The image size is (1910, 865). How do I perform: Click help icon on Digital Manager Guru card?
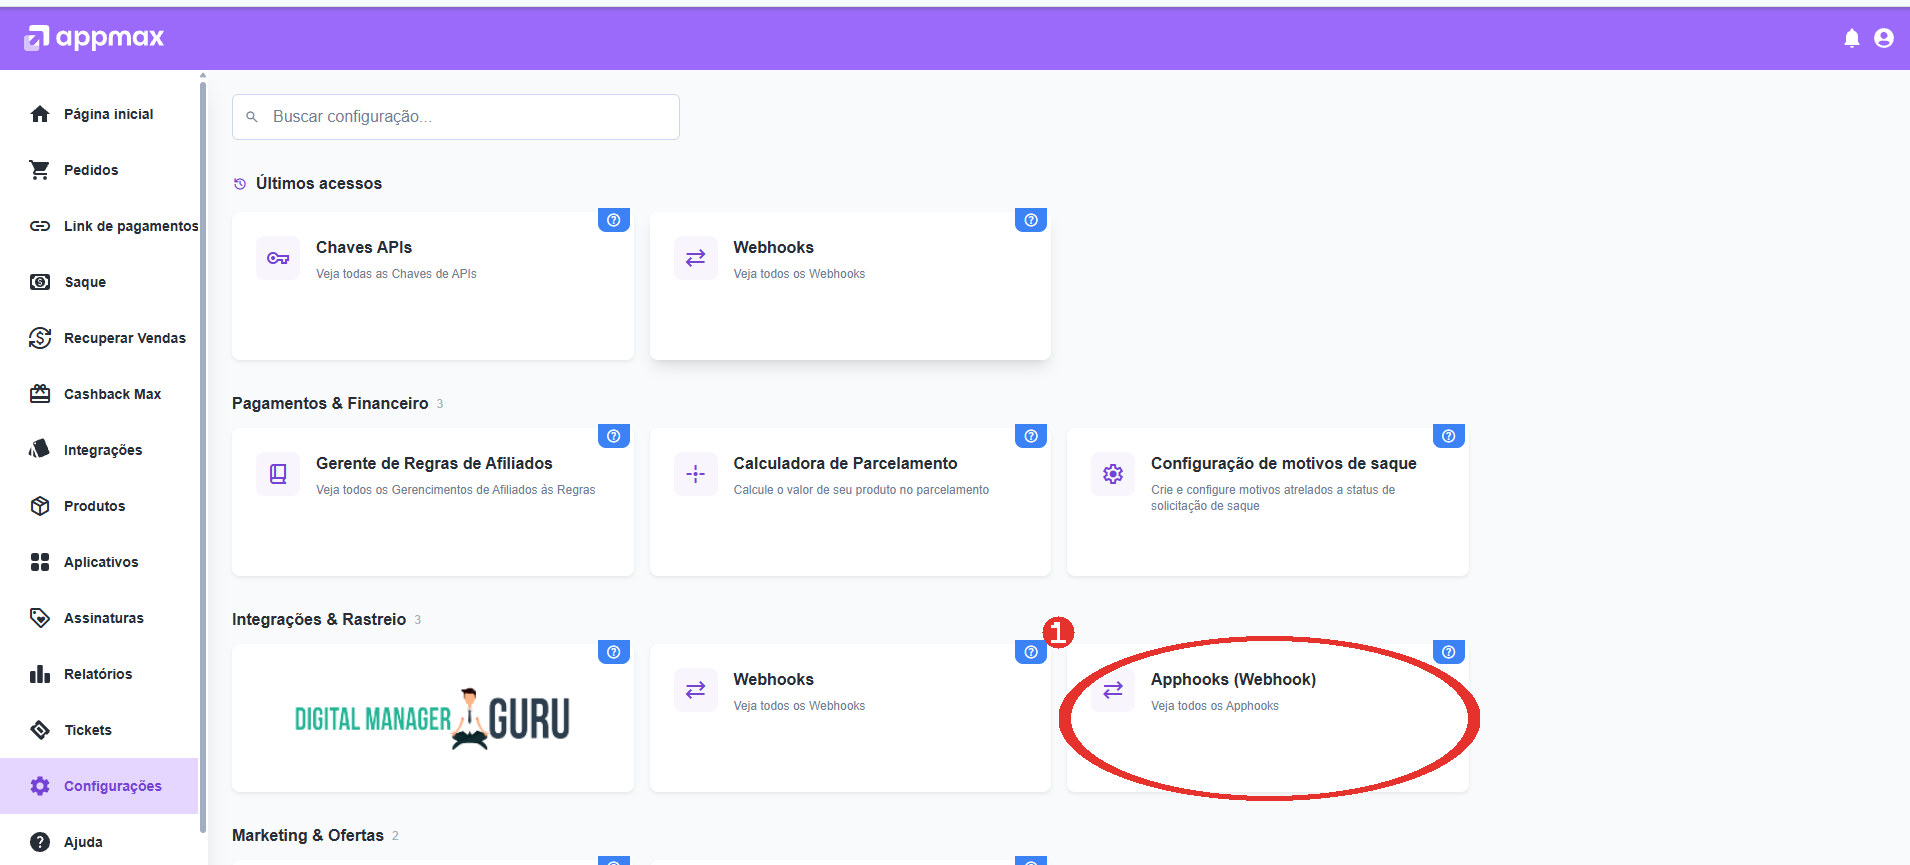614,652
